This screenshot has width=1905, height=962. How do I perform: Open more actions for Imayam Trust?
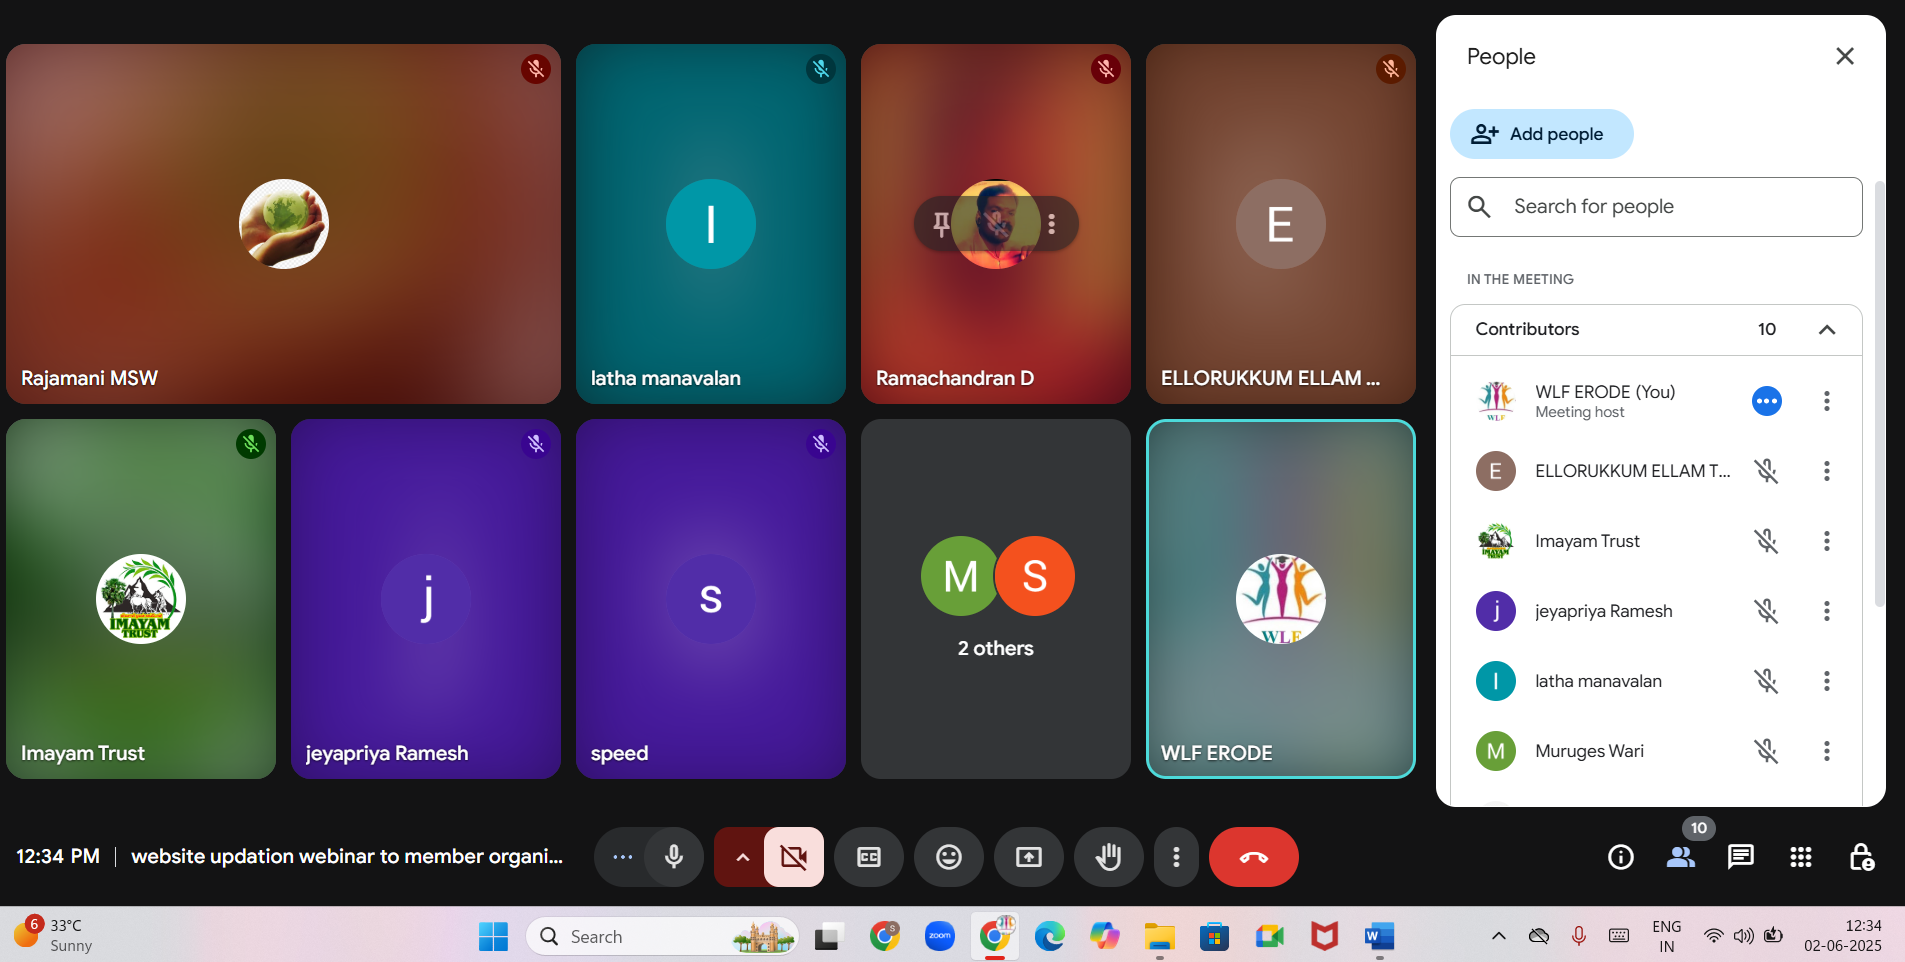point(1827,541)
